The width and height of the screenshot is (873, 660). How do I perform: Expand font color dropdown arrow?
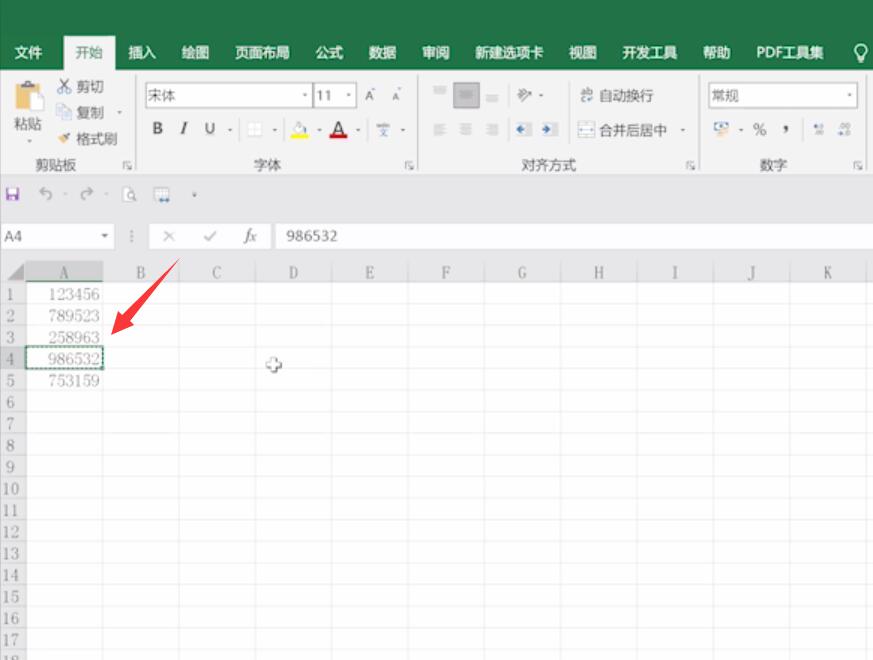[358, 130]
